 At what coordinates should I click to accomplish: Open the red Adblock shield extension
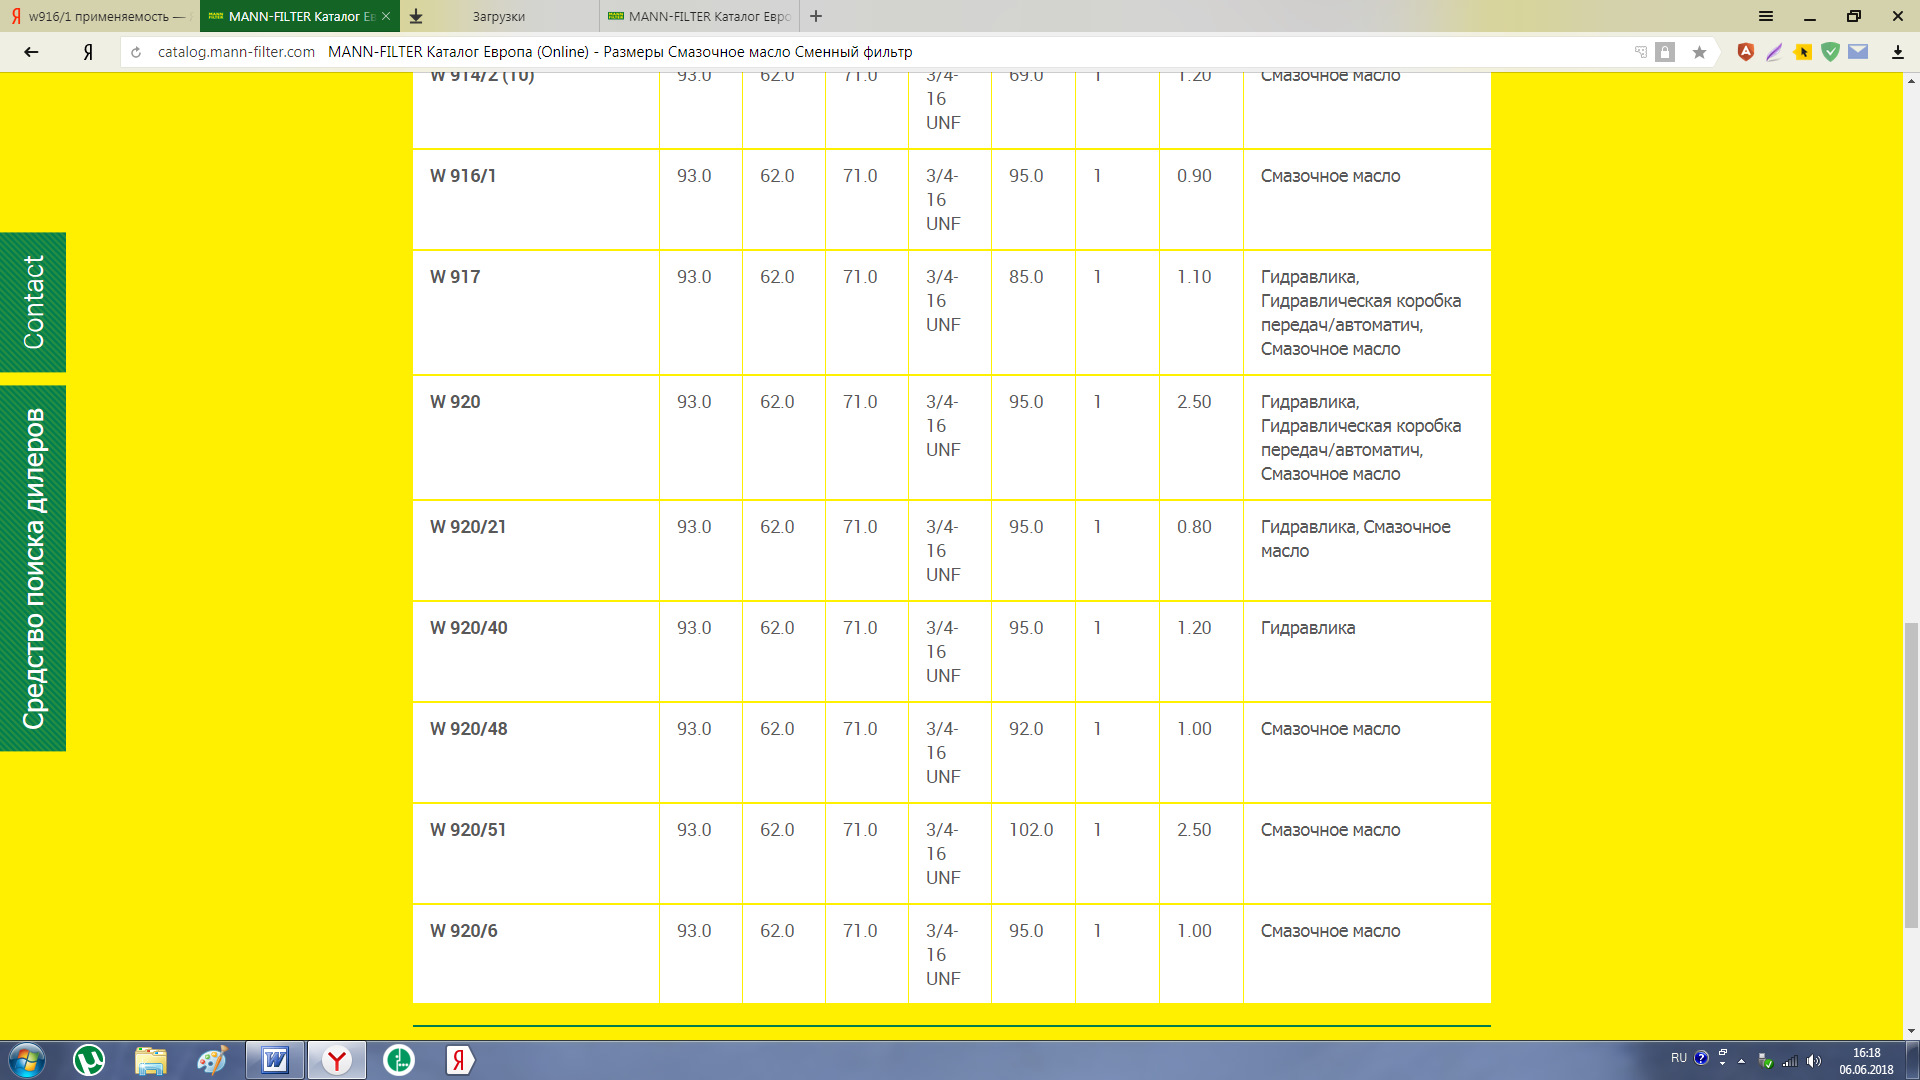1745,52
